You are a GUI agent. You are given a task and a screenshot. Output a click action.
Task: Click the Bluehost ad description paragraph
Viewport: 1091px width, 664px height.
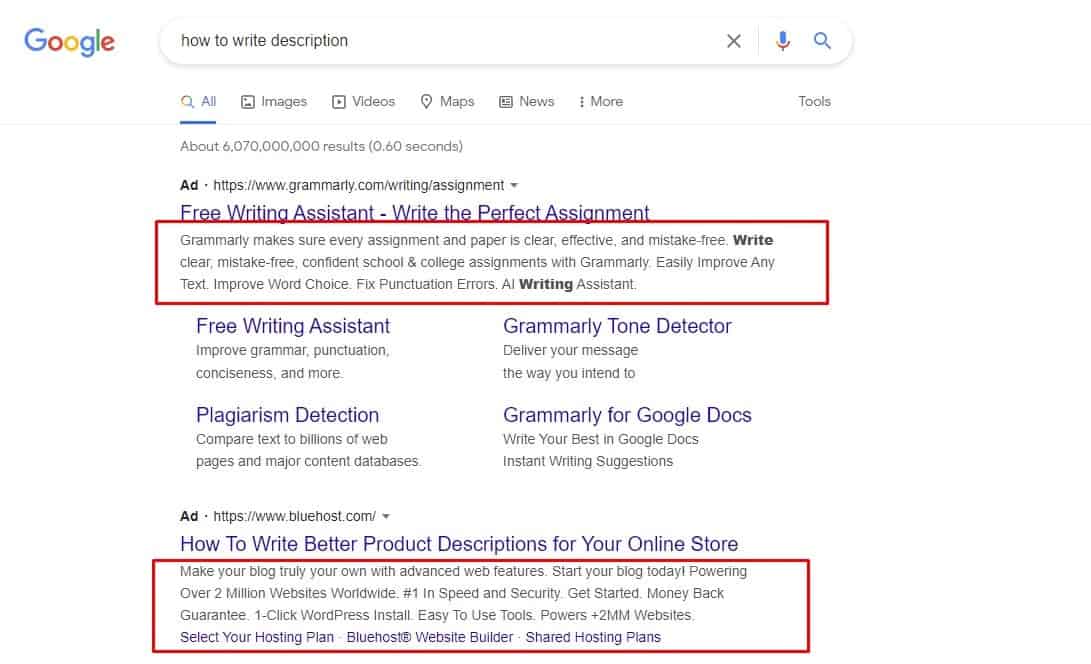[463, 593]
